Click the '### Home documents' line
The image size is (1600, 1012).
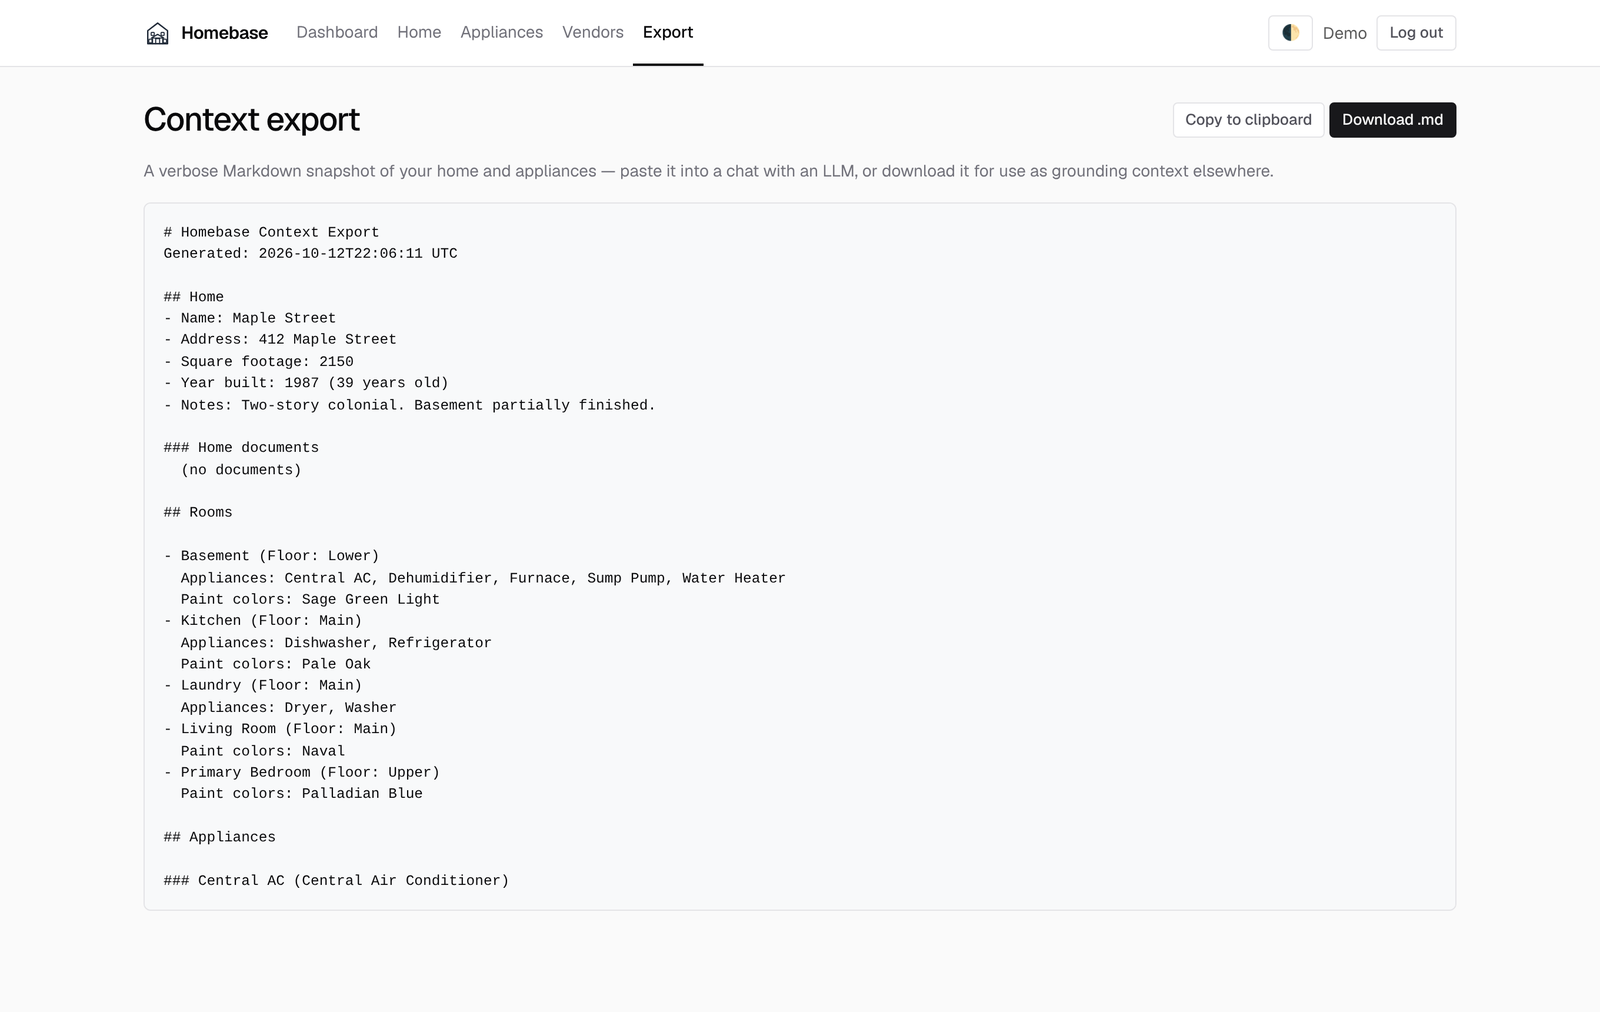coord(241,447)
